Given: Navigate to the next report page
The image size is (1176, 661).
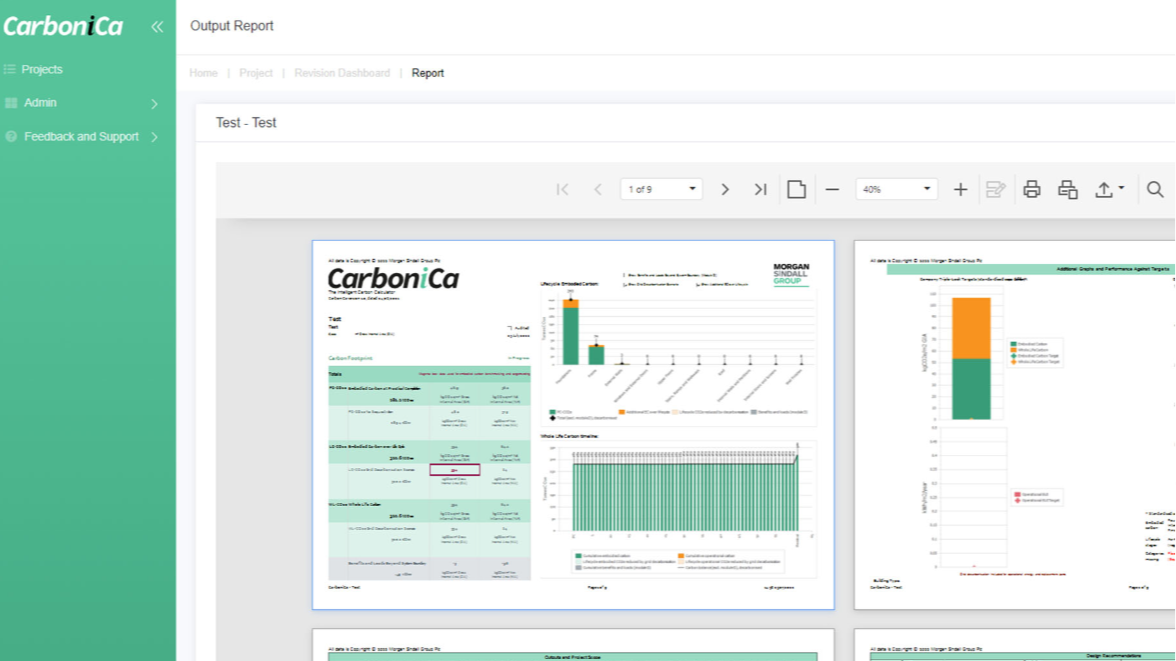Looking at the screenshot, I should click(x=725, y=188).
